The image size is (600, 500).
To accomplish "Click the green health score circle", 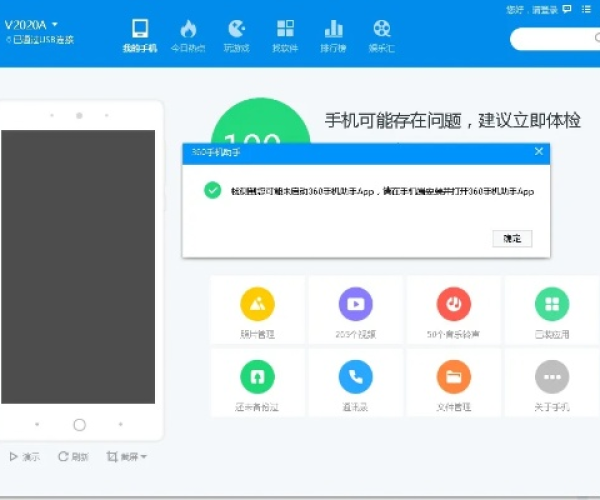I will point(261,121).
